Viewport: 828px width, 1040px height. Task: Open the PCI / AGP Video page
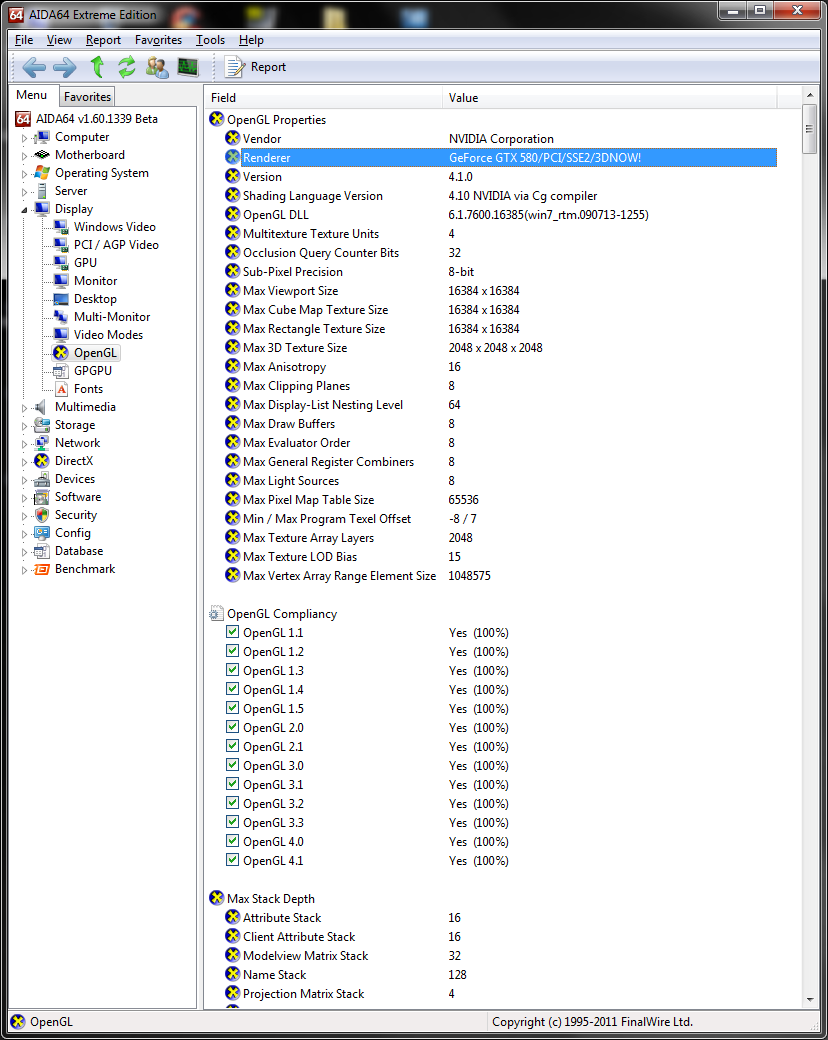coord(116,245)
